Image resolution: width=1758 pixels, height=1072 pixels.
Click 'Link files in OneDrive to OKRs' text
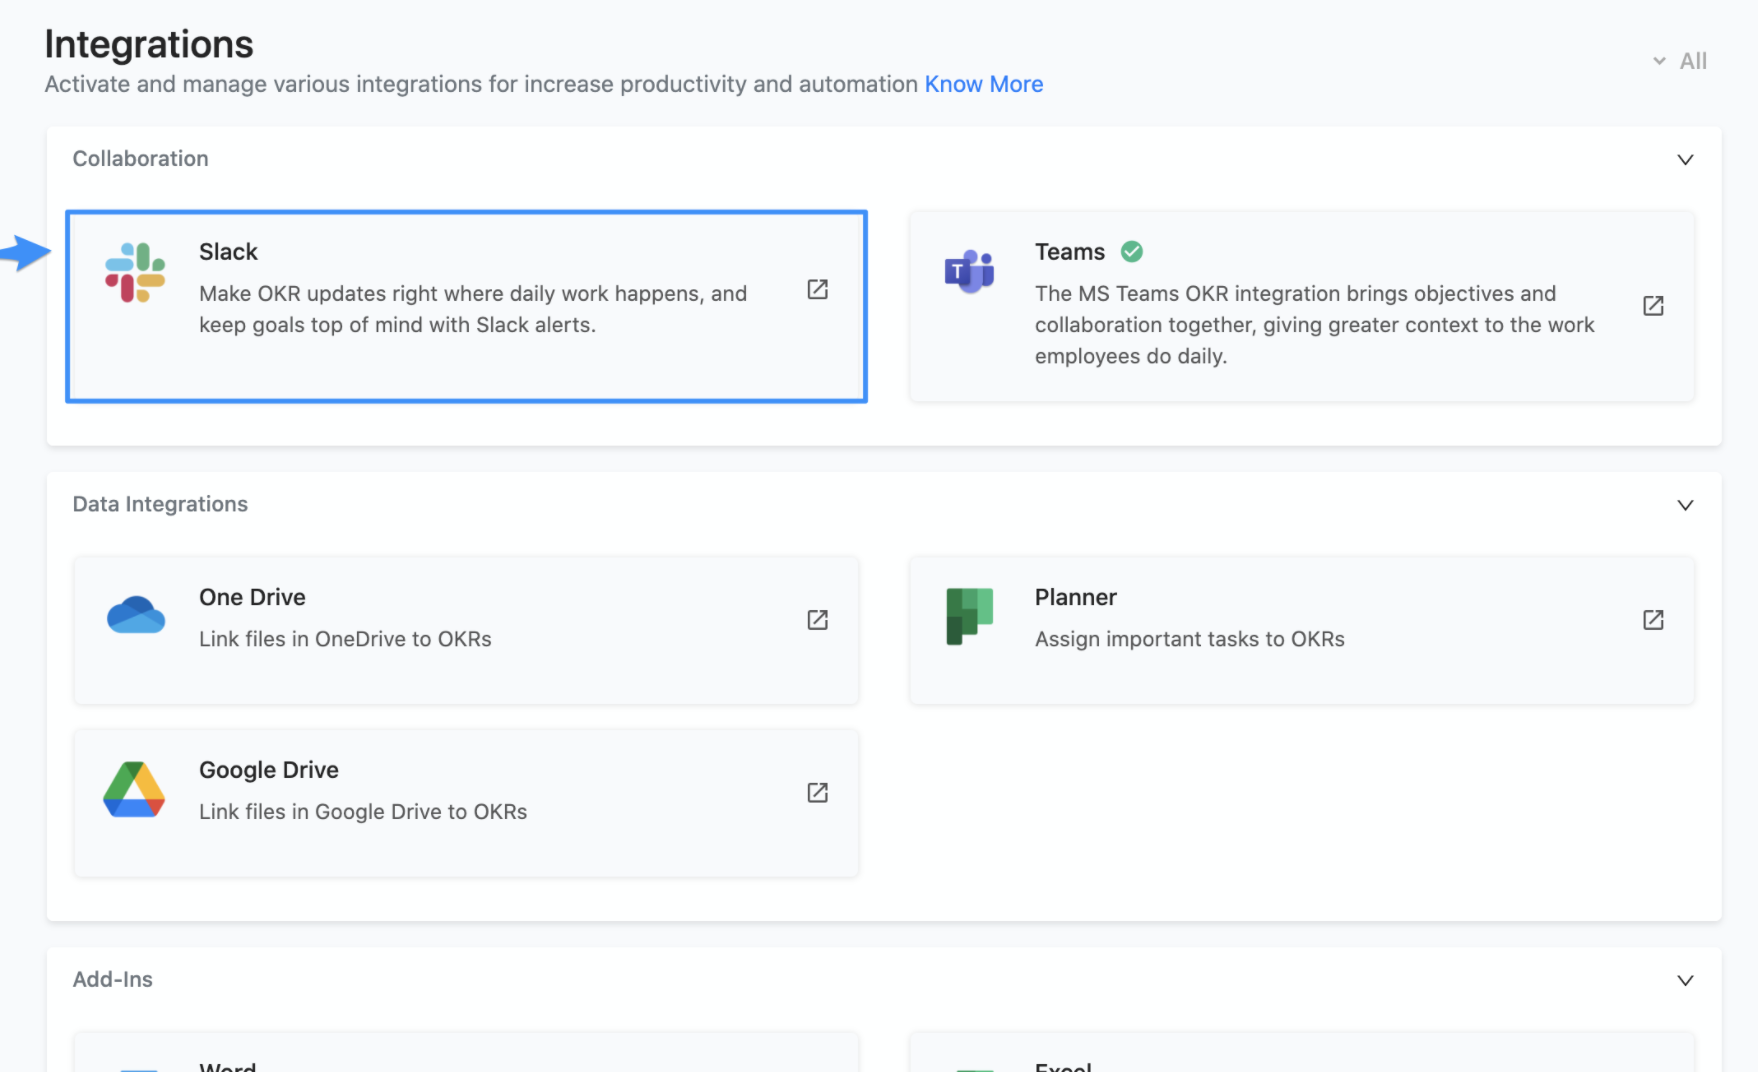coord(345,639)
